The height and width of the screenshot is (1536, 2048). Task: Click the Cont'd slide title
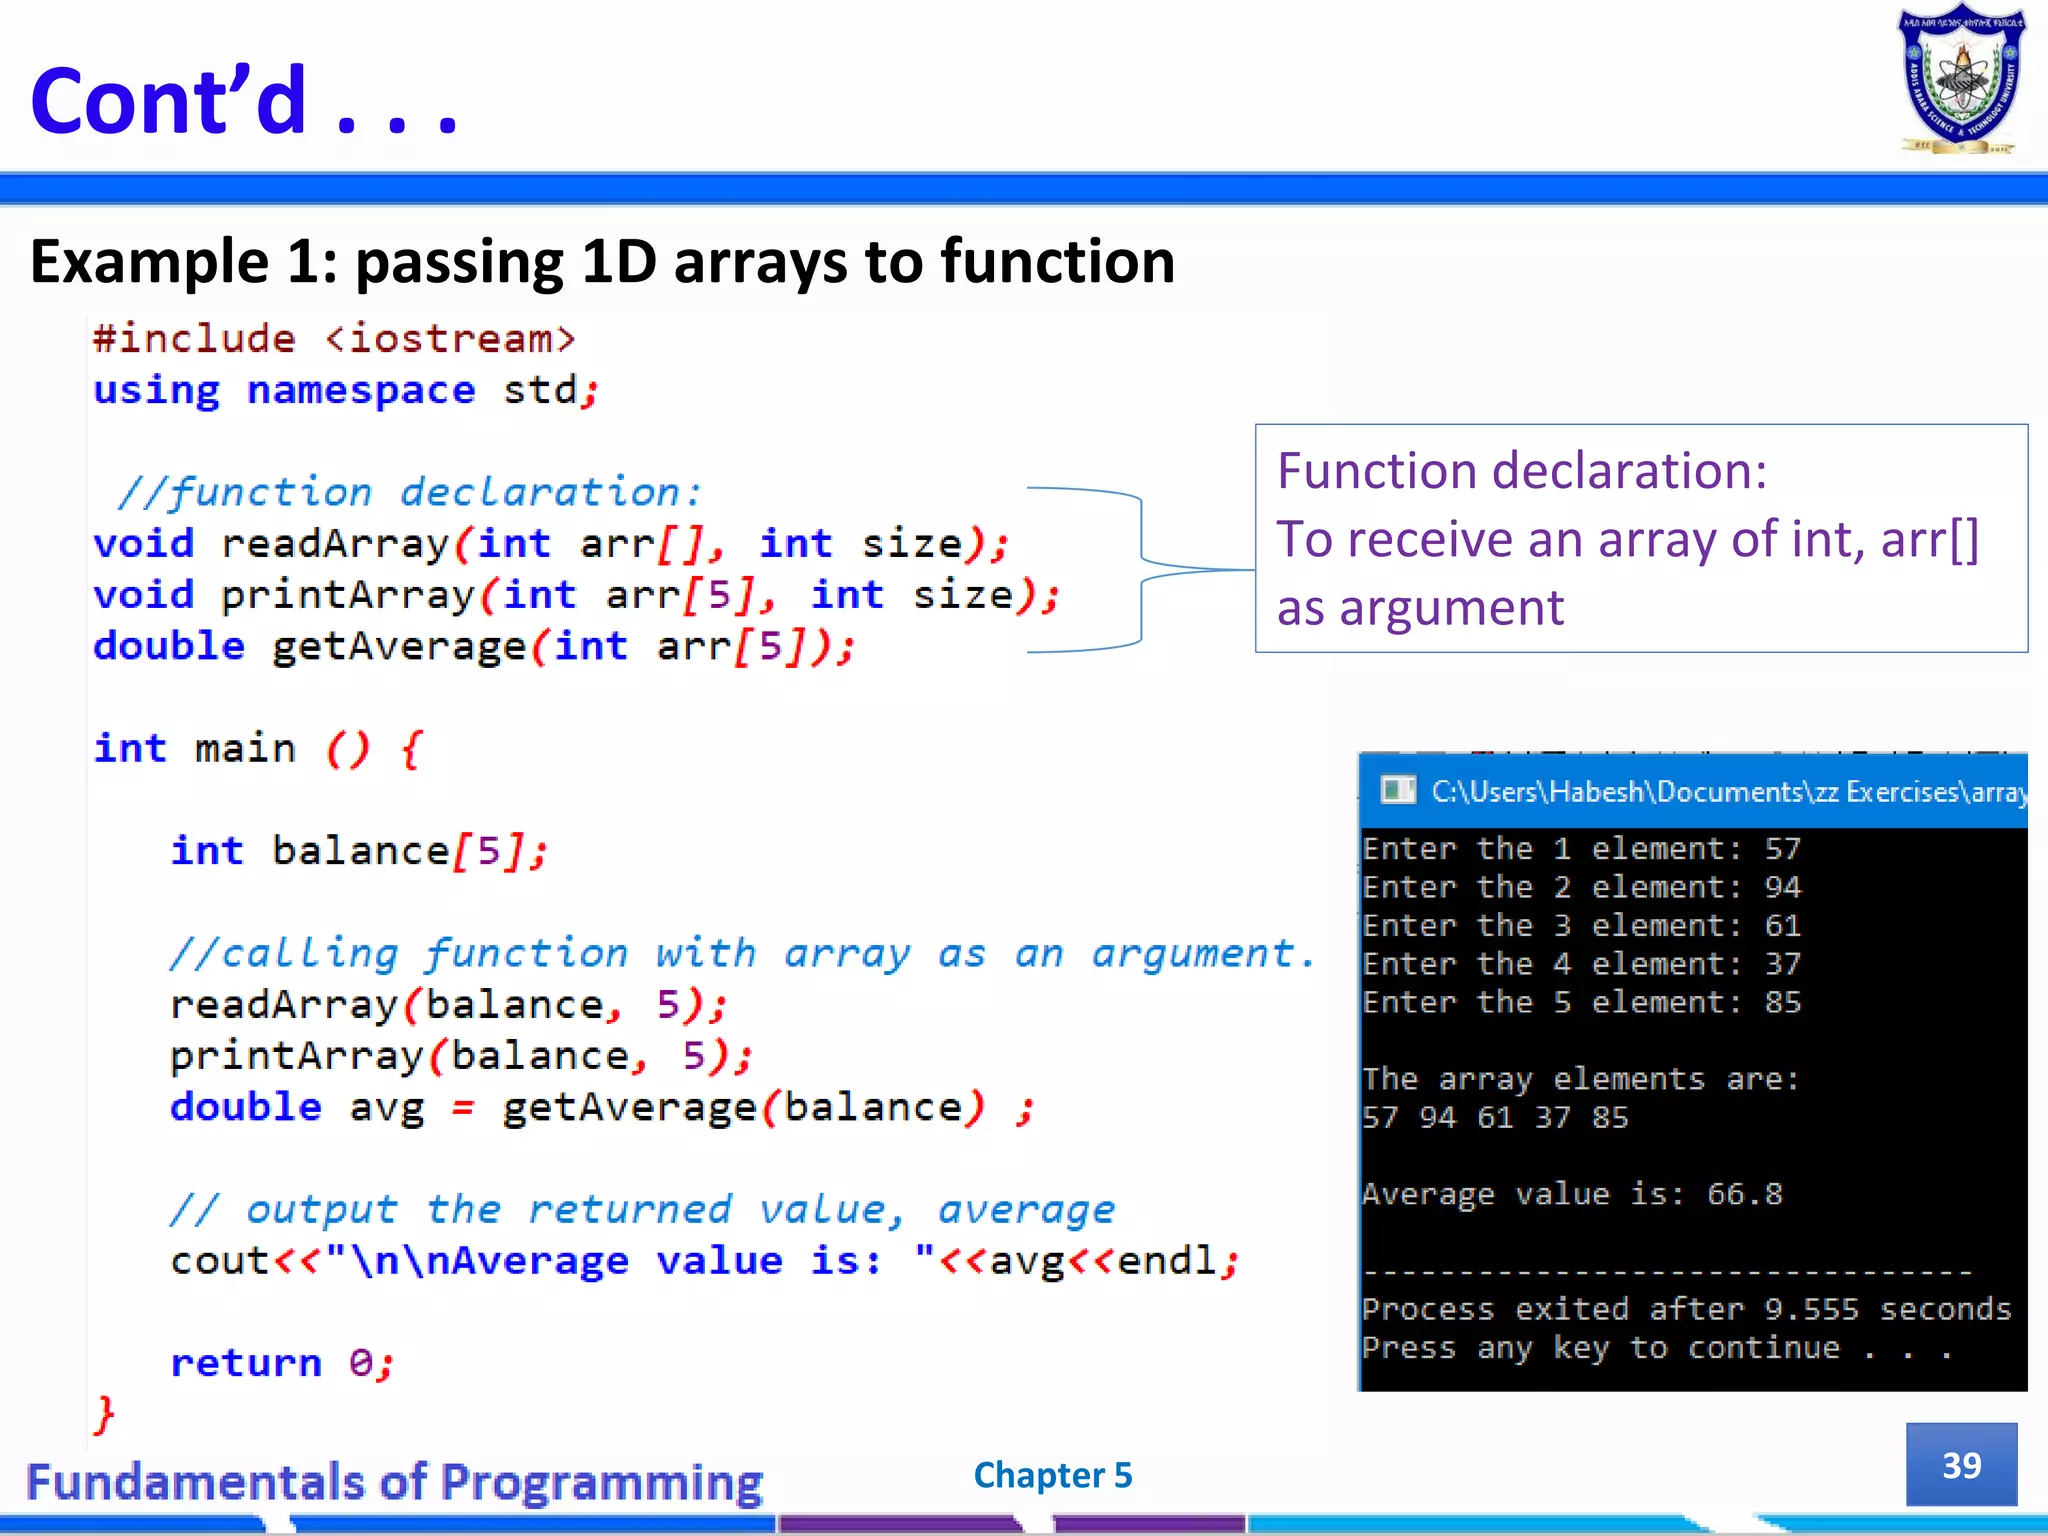[x=244, y=101]
